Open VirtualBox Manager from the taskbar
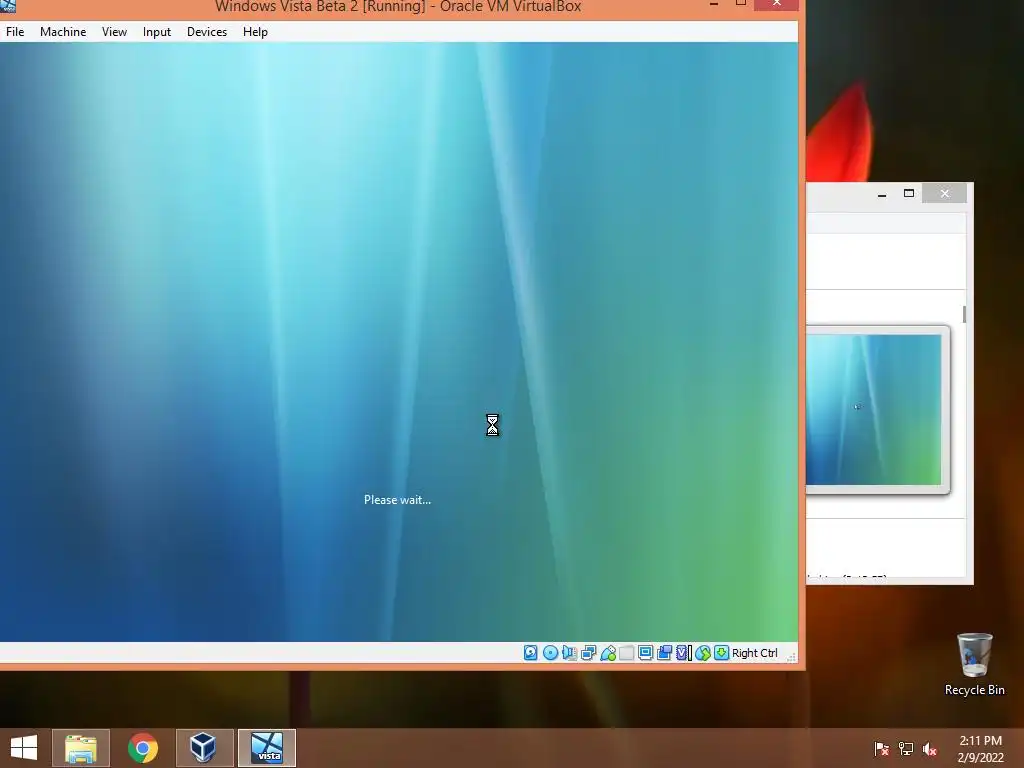1024x768 pixels. pyautogui.click(x=204, y=748)
